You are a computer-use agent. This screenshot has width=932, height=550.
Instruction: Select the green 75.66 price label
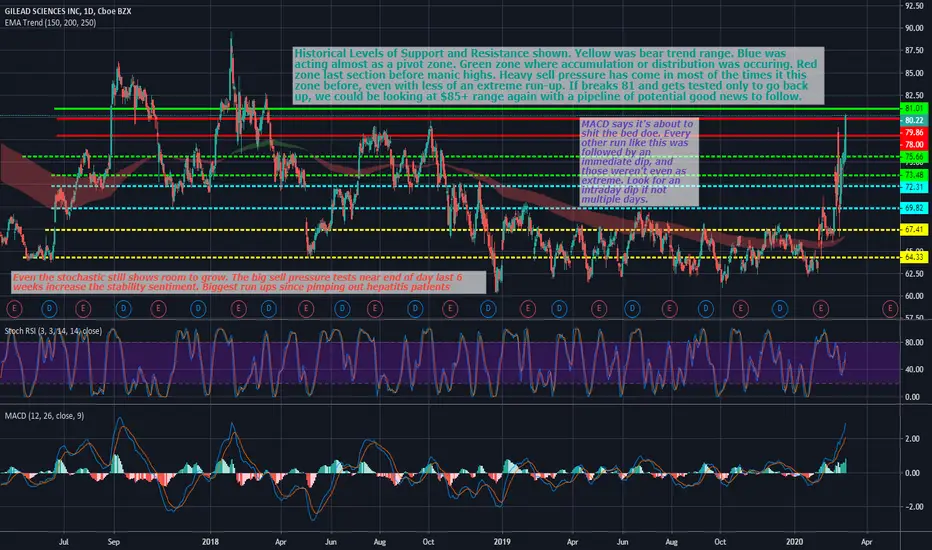click(914, 156)
